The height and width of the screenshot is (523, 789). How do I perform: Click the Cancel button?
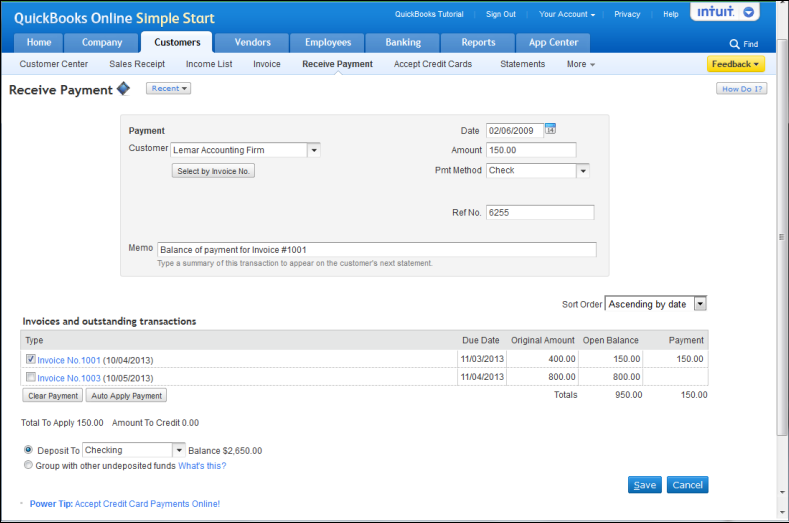tap(687, 485)
